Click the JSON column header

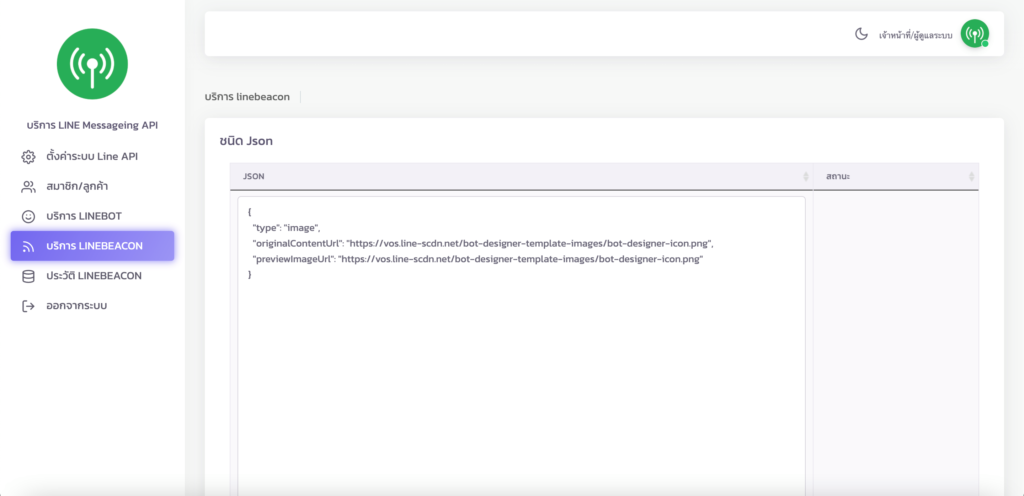tap(521, 177)
